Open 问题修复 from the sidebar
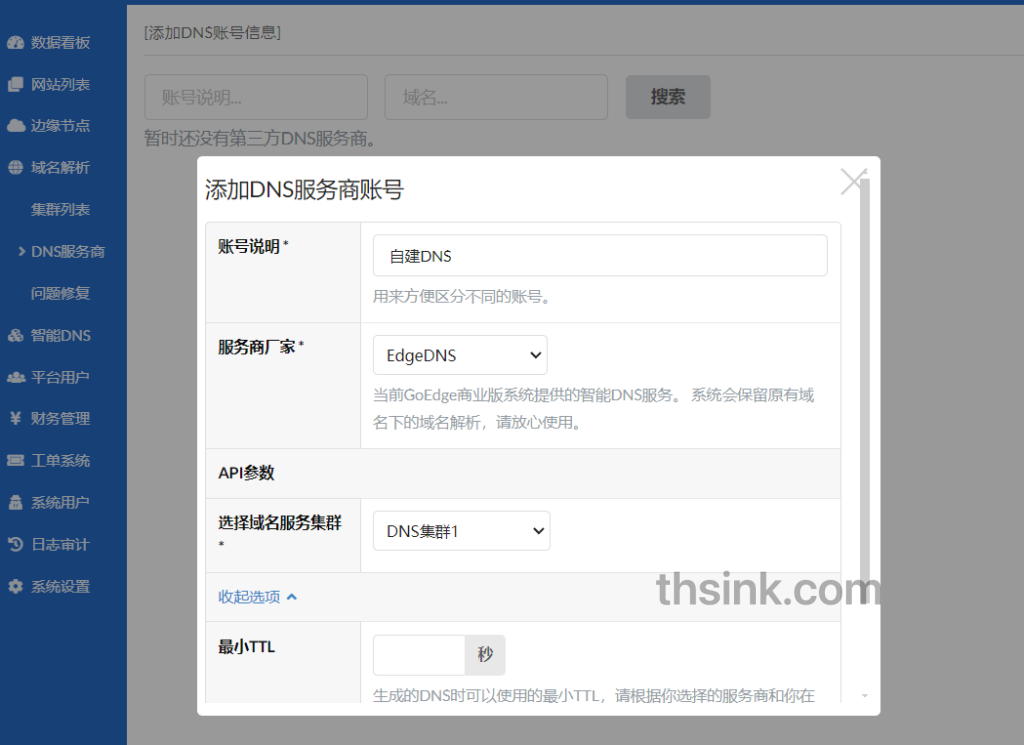Viewport: 1024px width, 745px height. pyautogui.click(x=58, y=293)
